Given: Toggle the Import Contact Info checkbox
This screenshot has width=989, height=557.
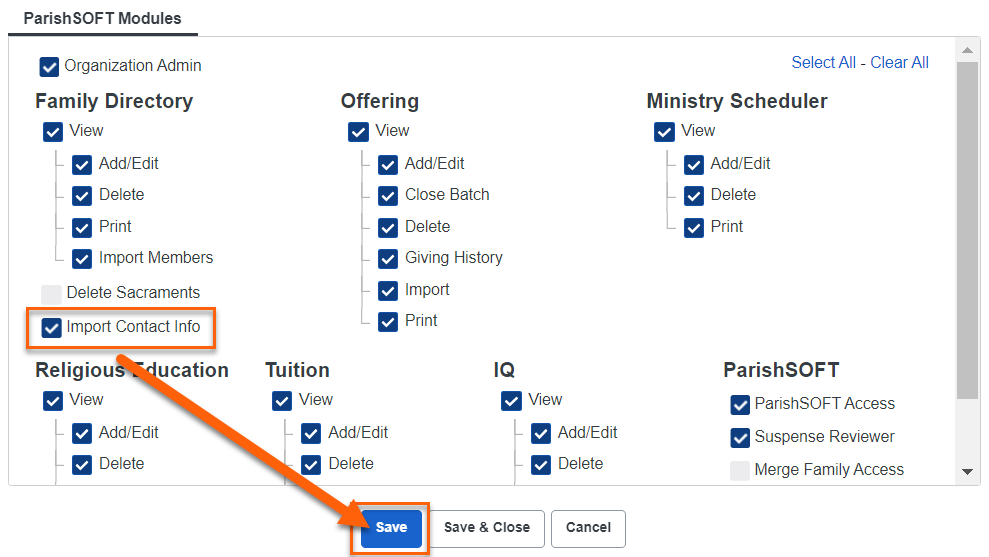Looking at the screenshot, I should pyautogui.click(x=51, y=327).
